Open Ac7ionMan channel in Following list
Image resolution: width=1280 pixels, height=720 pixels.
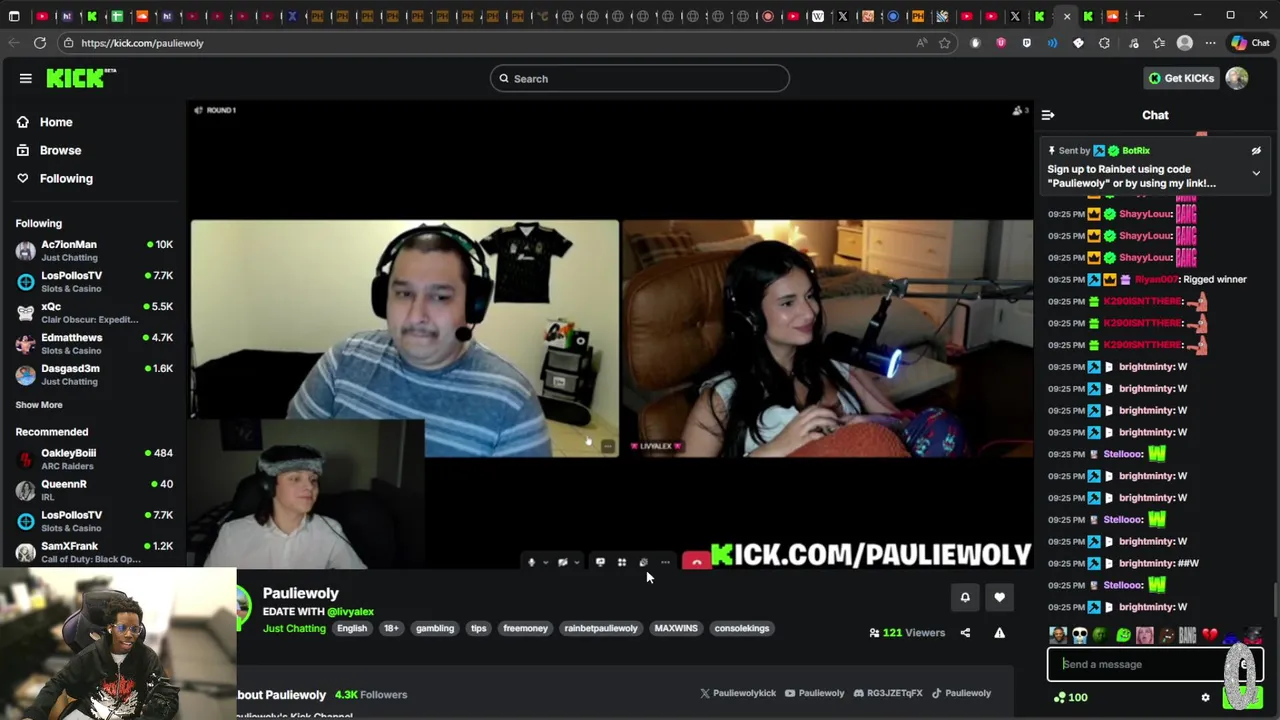pyautogui.click(x=94, y=250)
